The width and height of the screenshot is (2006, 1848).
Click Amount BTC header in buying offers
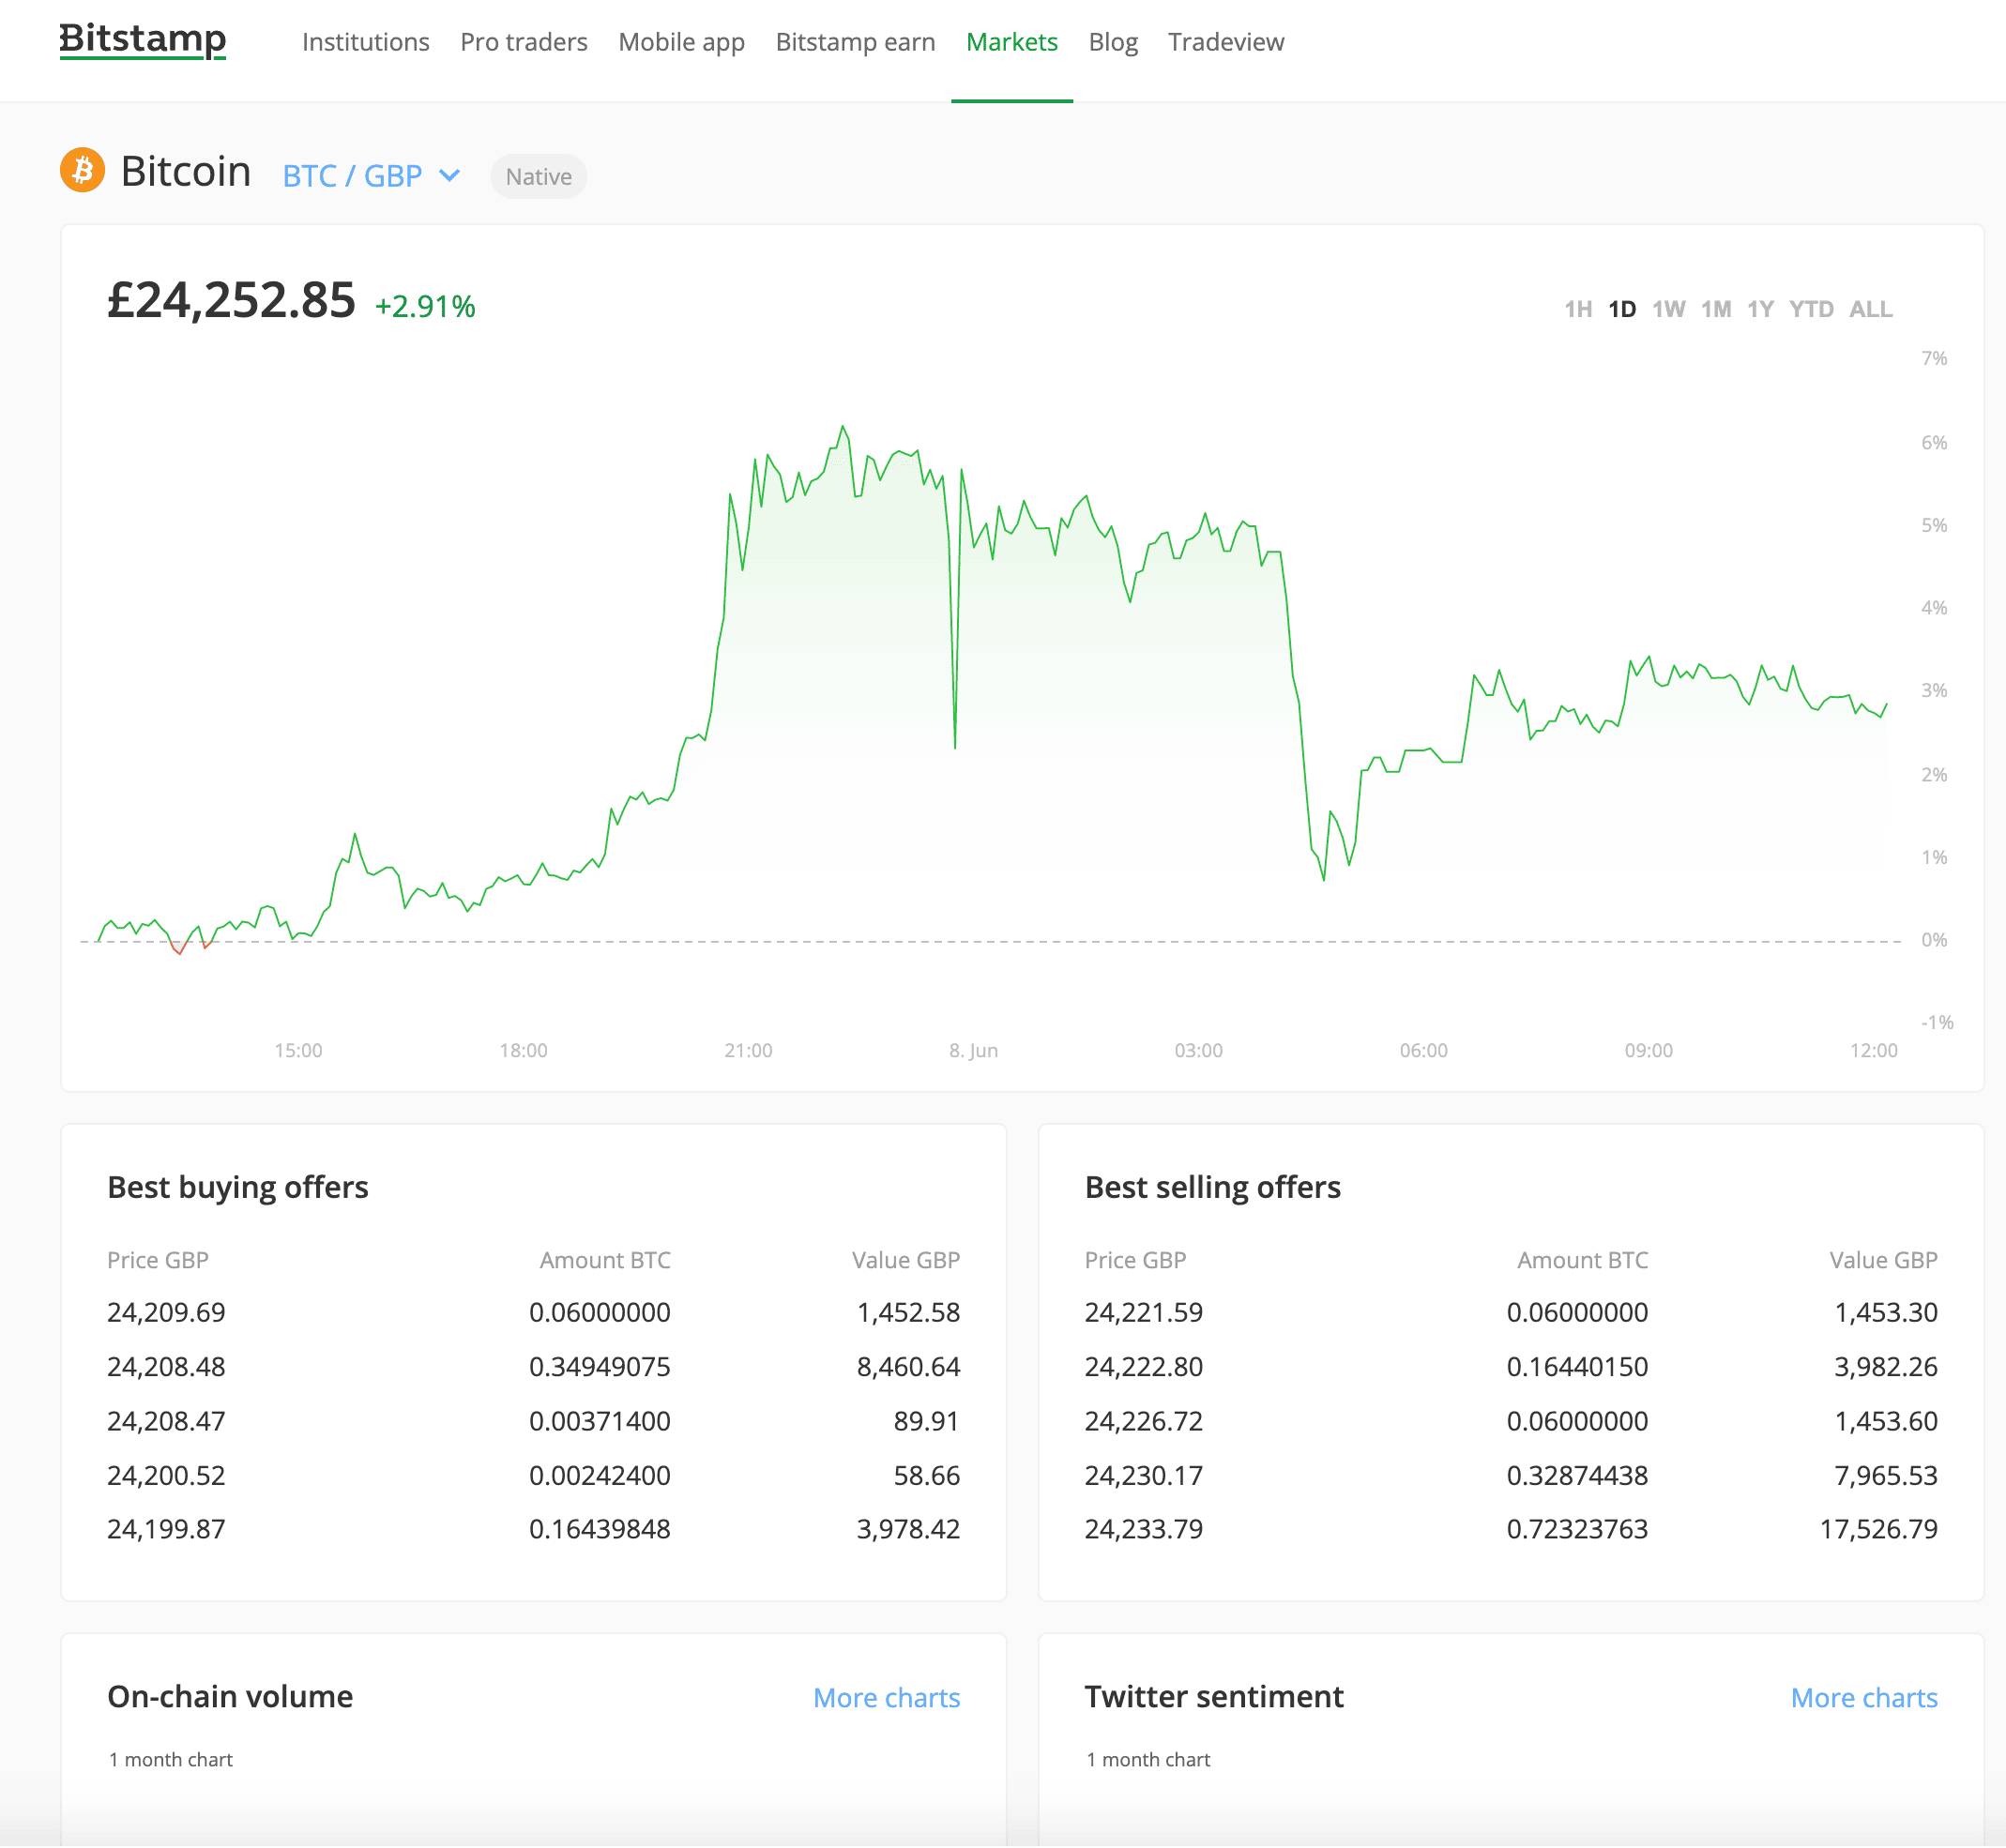(x=605, y=1260)
